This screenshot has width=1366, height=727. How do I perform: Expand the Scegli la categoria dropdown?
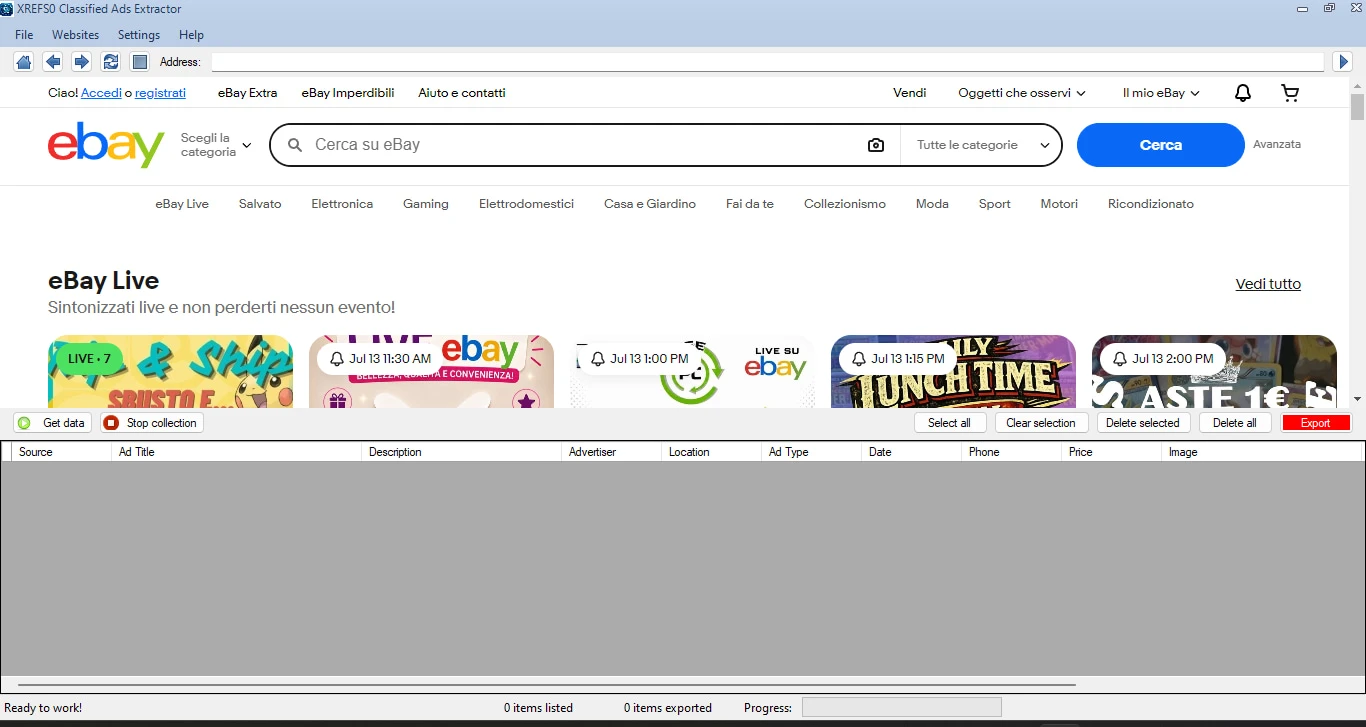click(x=216, y=145)
